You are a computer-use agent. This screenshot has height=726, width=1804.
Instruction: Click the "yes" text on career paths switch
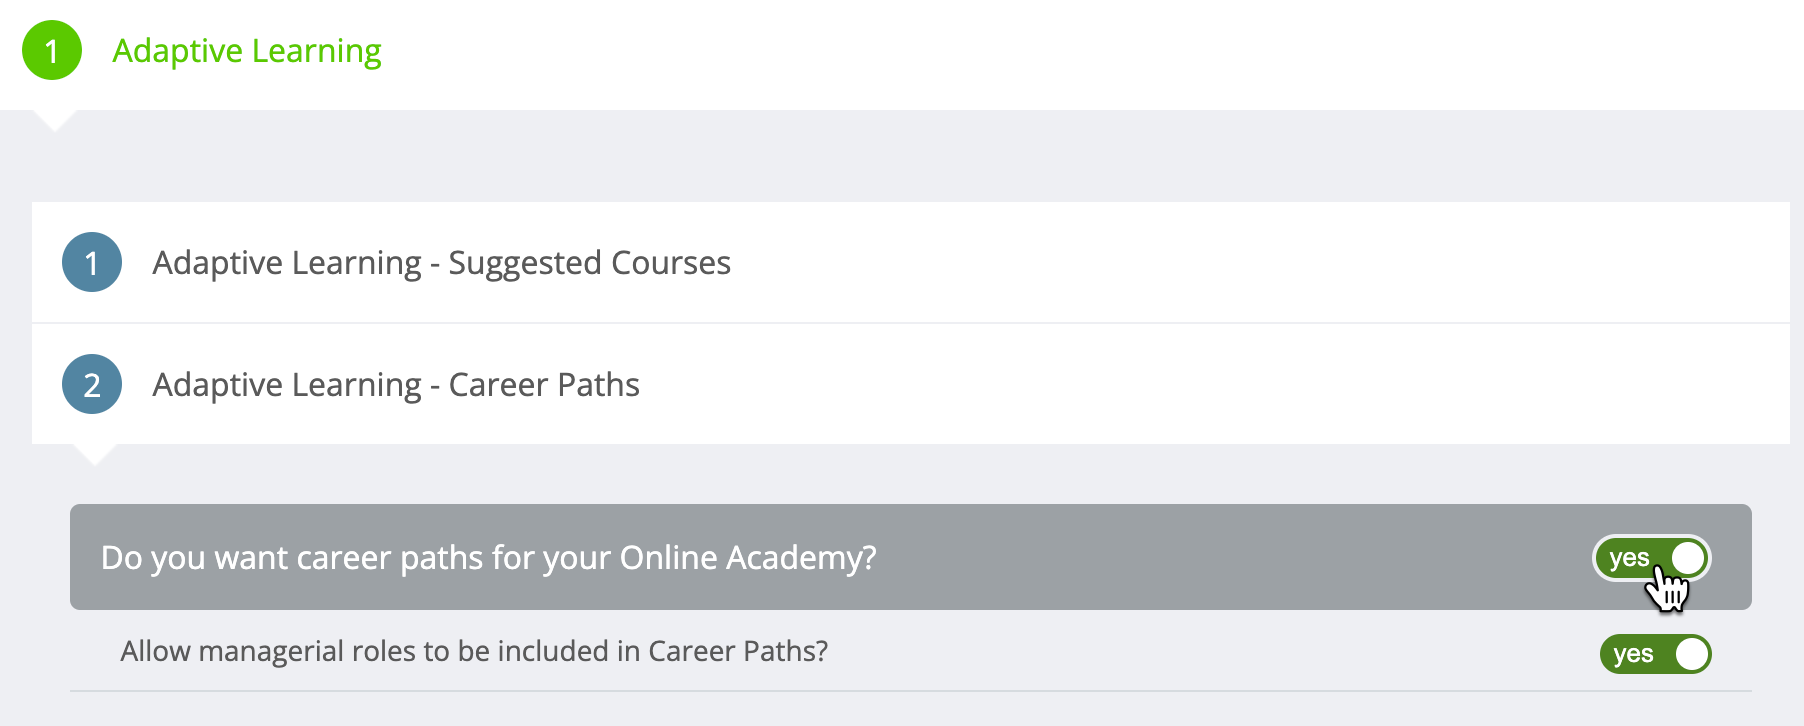tap(1629, 558)
